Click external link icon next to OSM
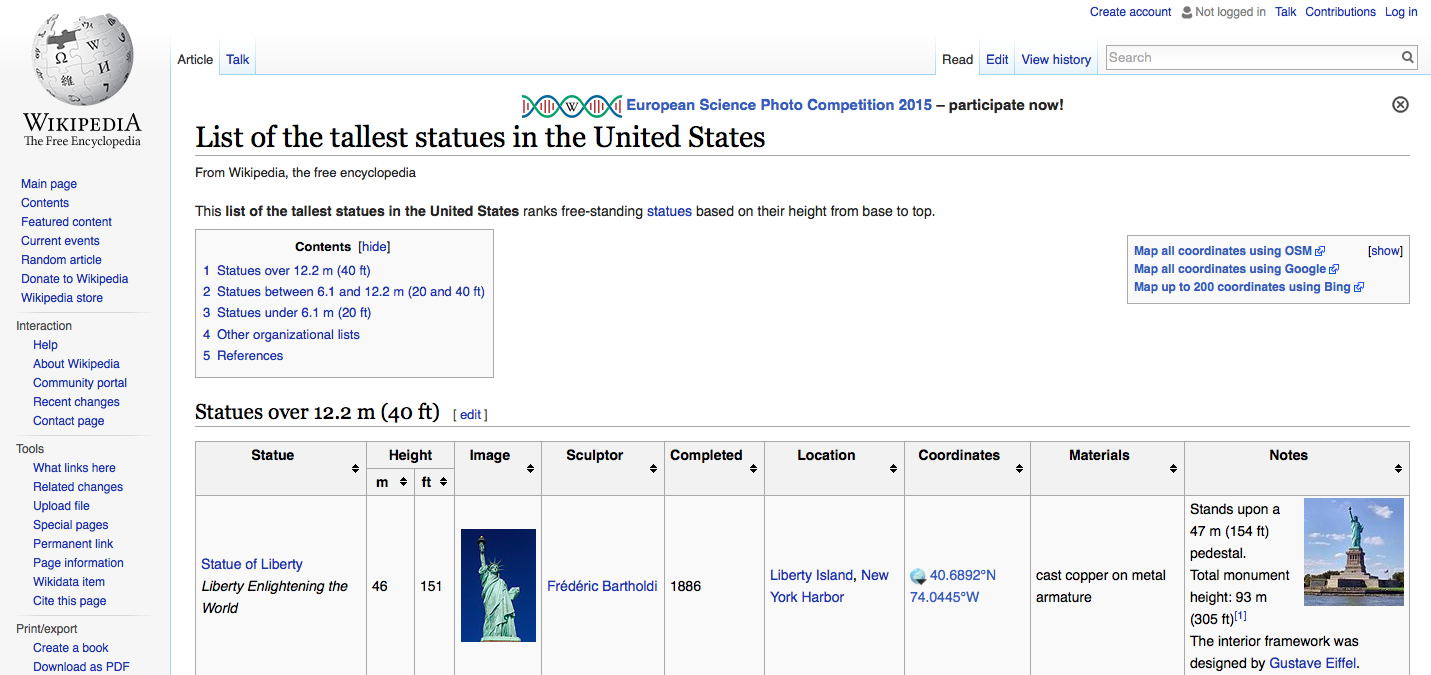1431x675 pixels. pos(1320,251)
